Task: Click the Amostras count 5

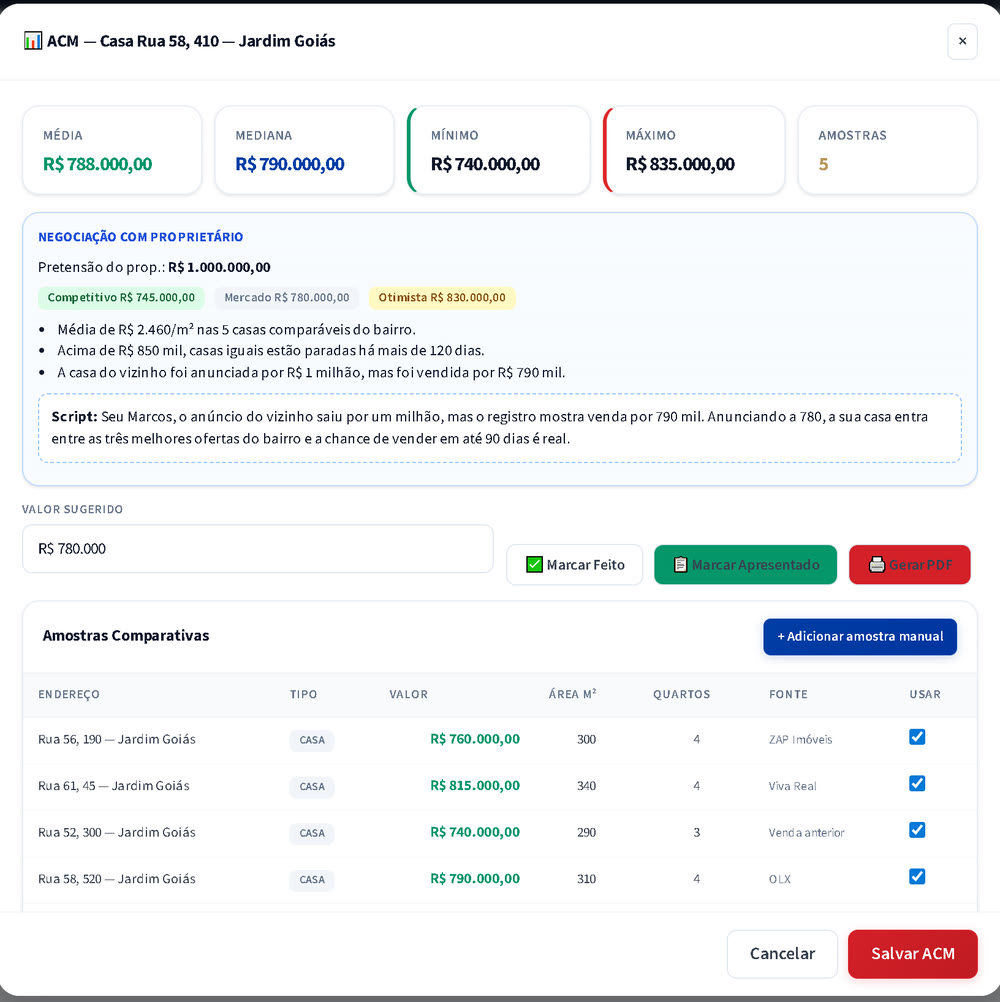Action: (823, 165)
